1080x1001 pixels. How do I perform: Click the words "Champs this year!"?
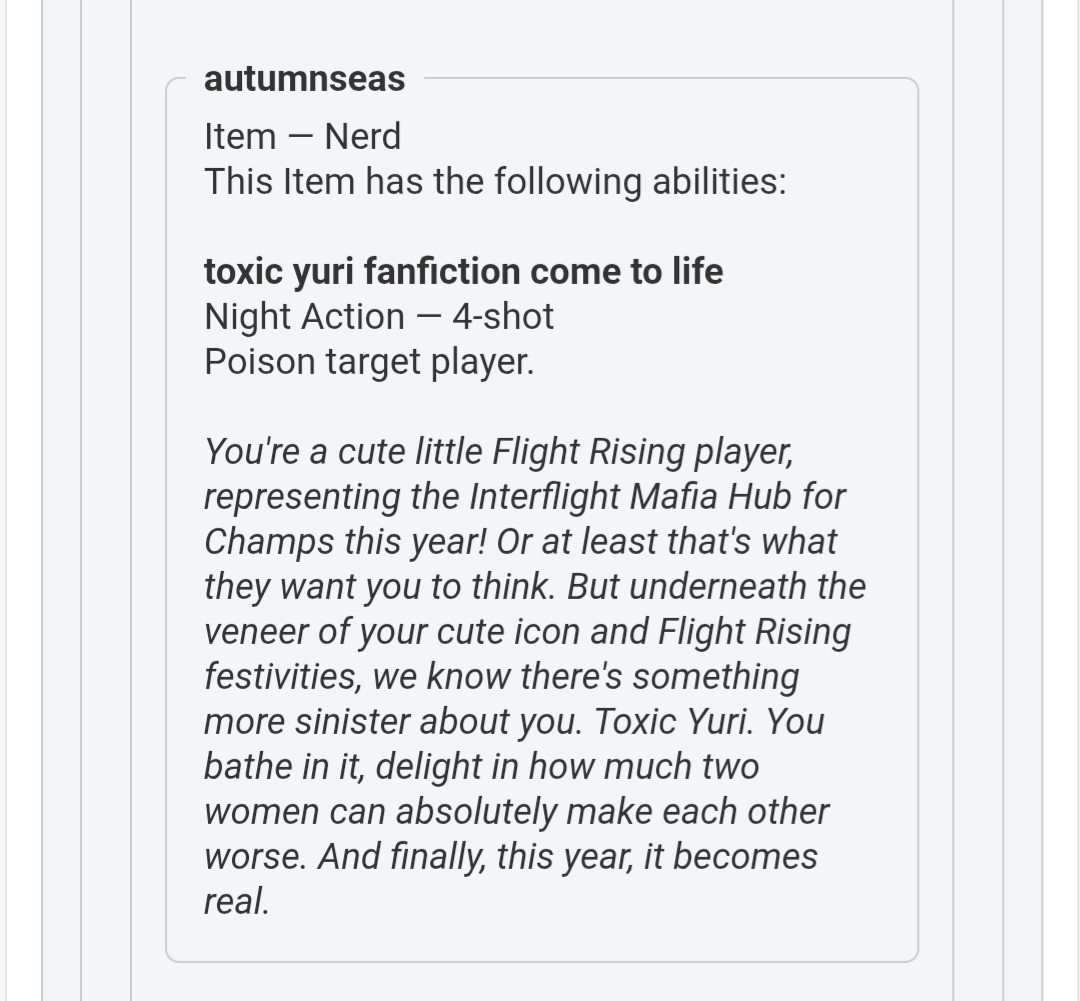point(343,542)
